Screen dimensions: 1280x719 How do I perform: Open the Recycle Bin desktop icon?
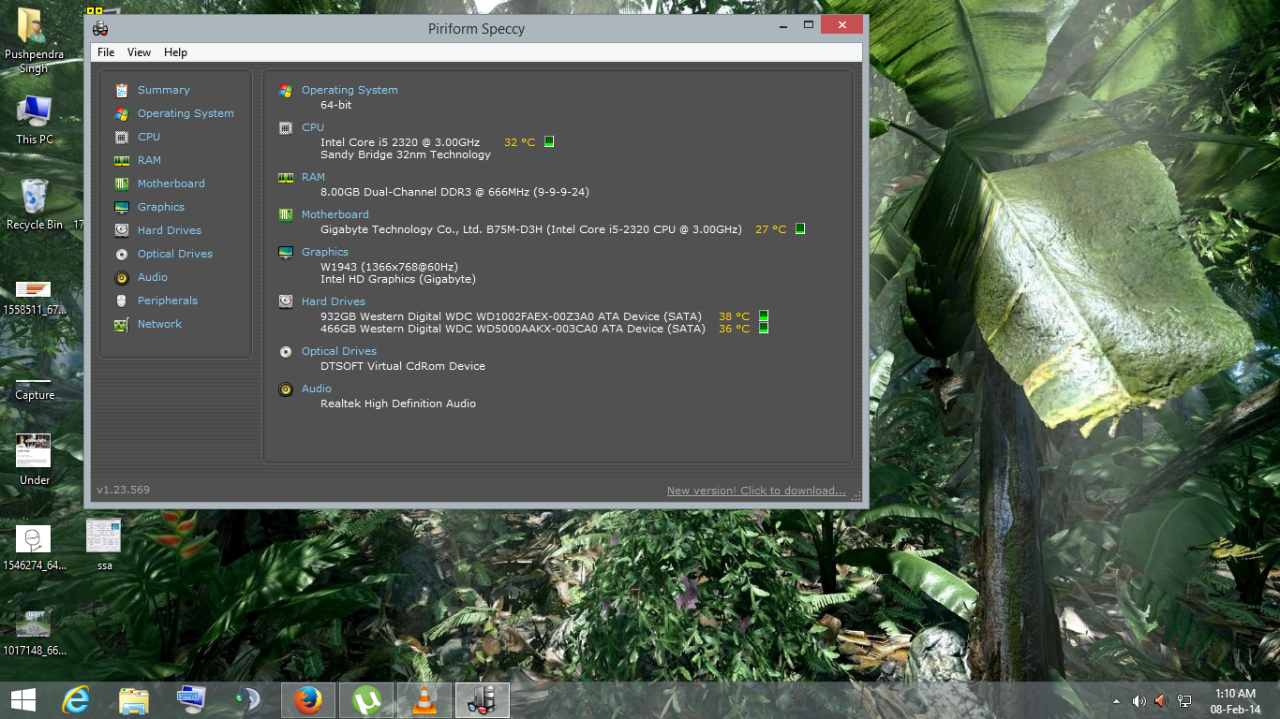click(34, 204)
